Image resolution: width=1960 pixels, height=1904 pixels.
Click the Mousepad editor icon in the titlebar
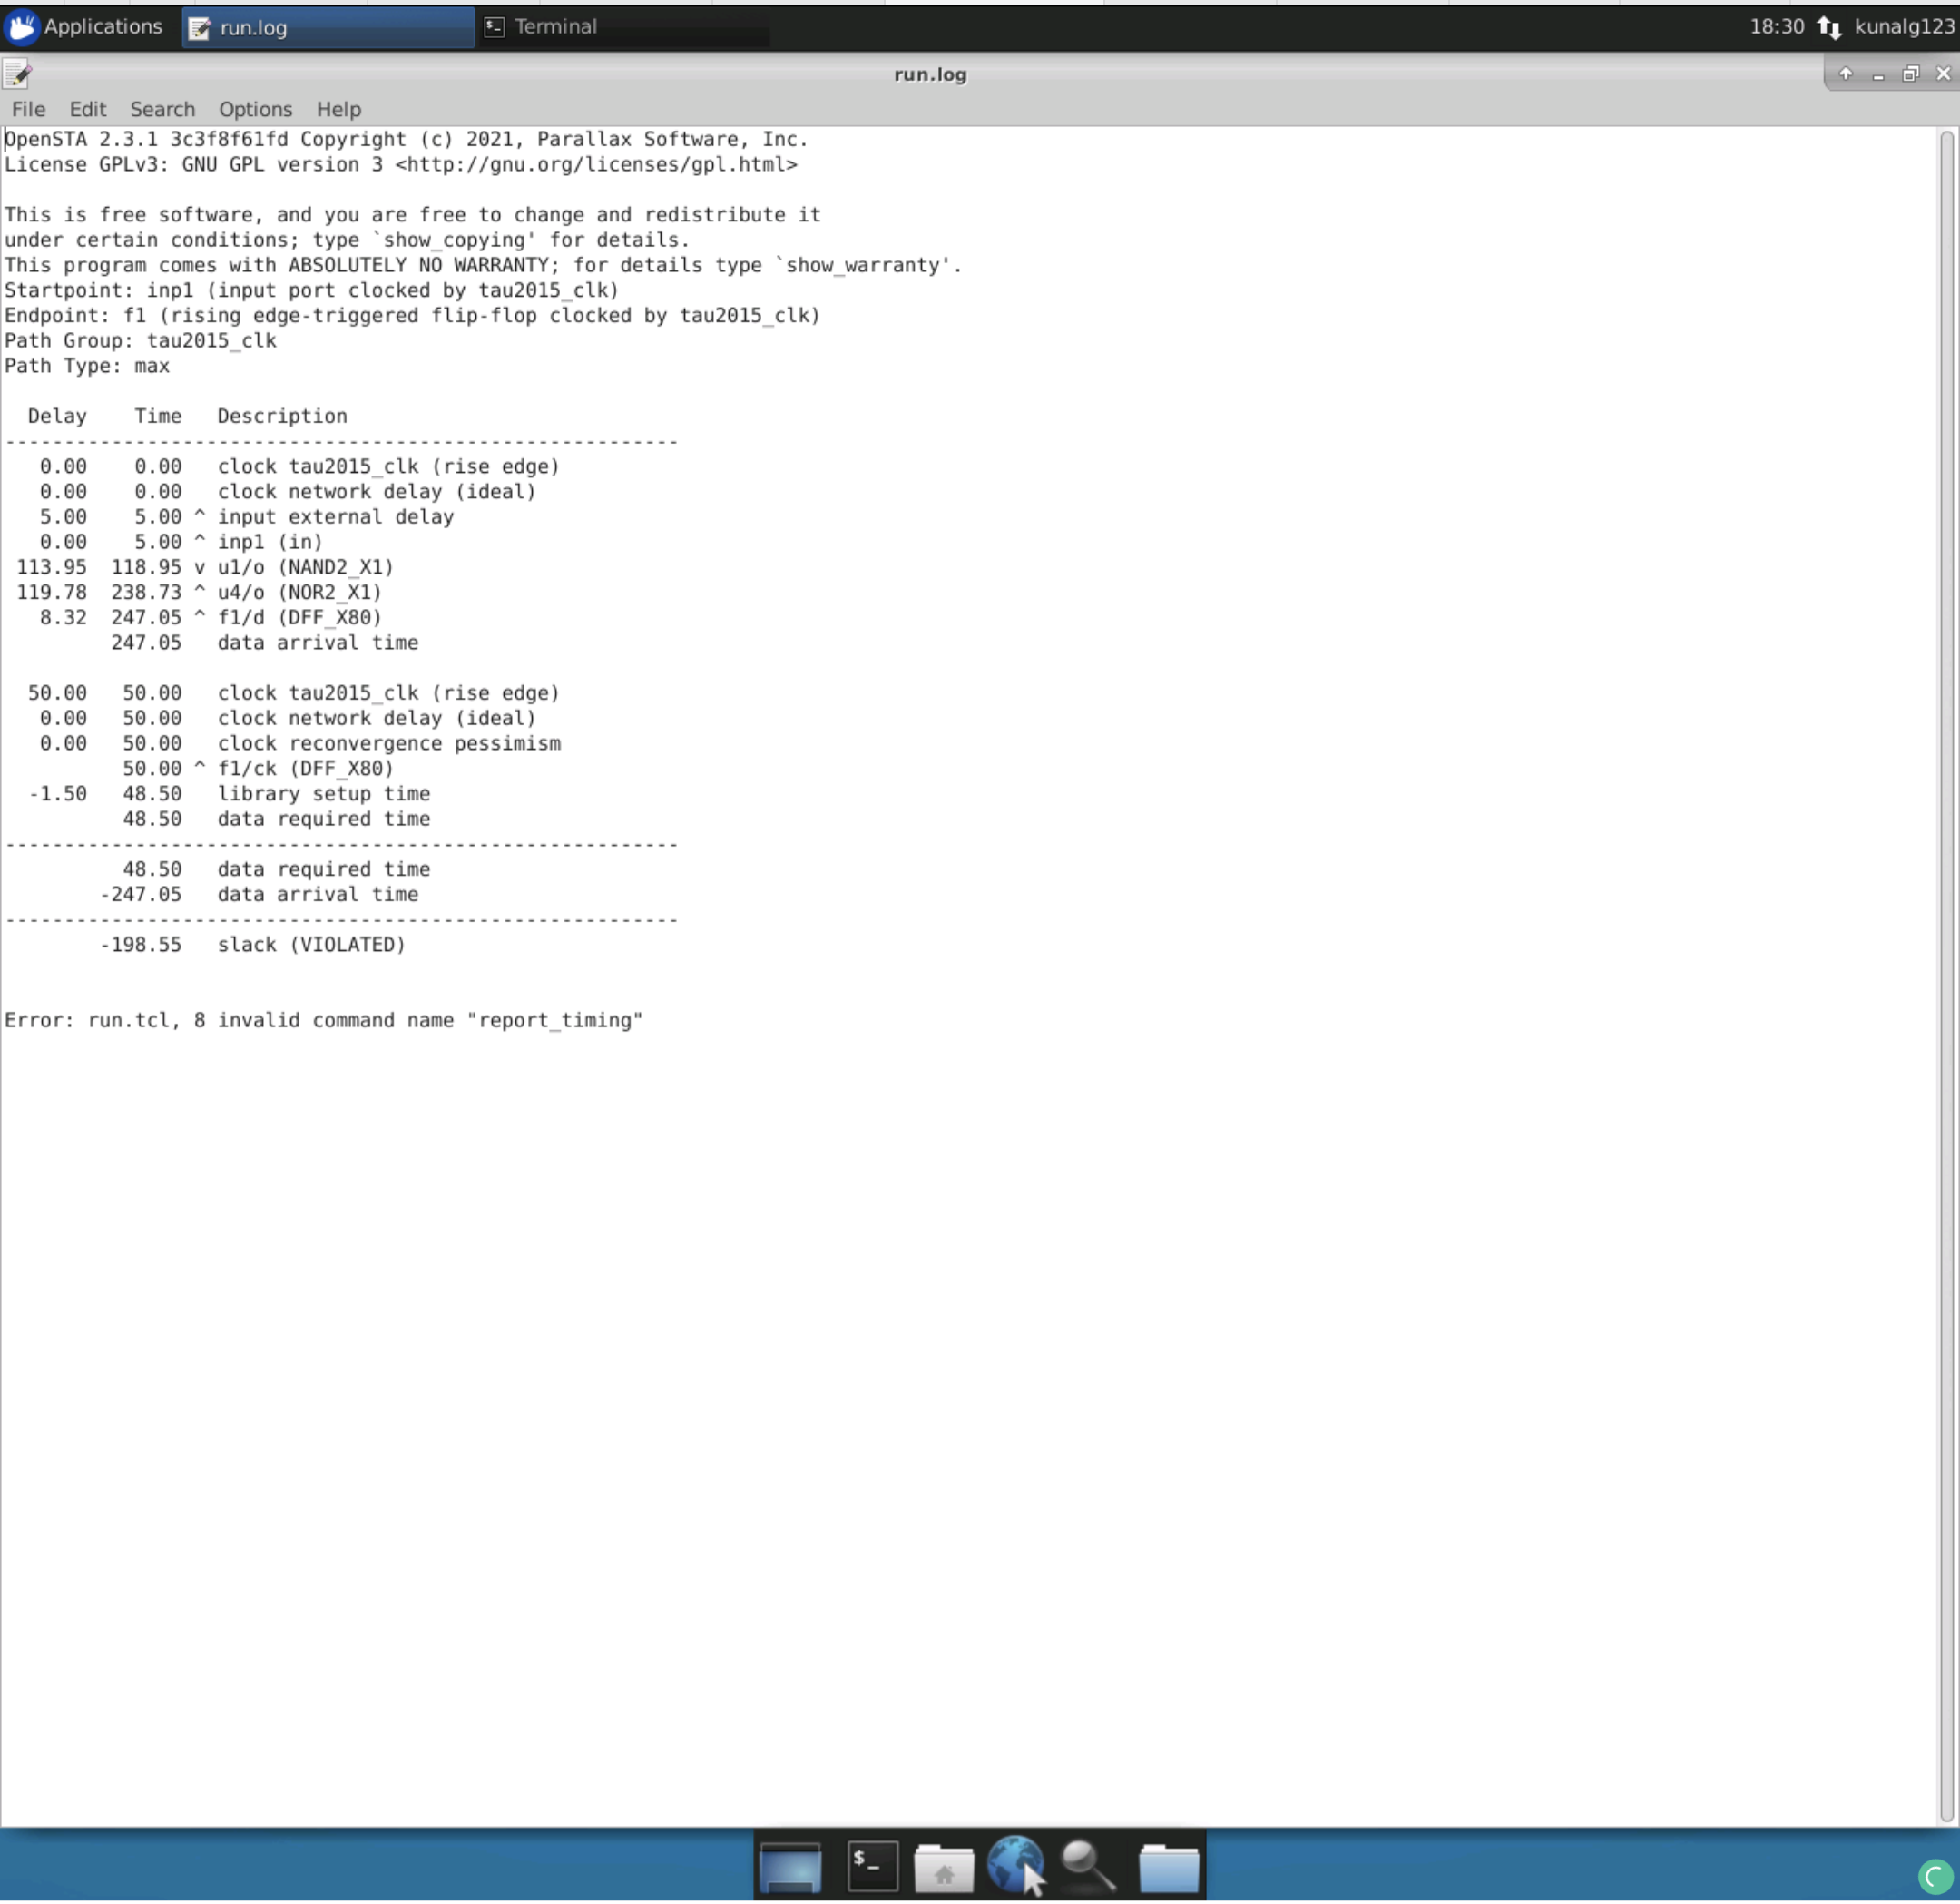pyautogui.click(x=18, y=74)
